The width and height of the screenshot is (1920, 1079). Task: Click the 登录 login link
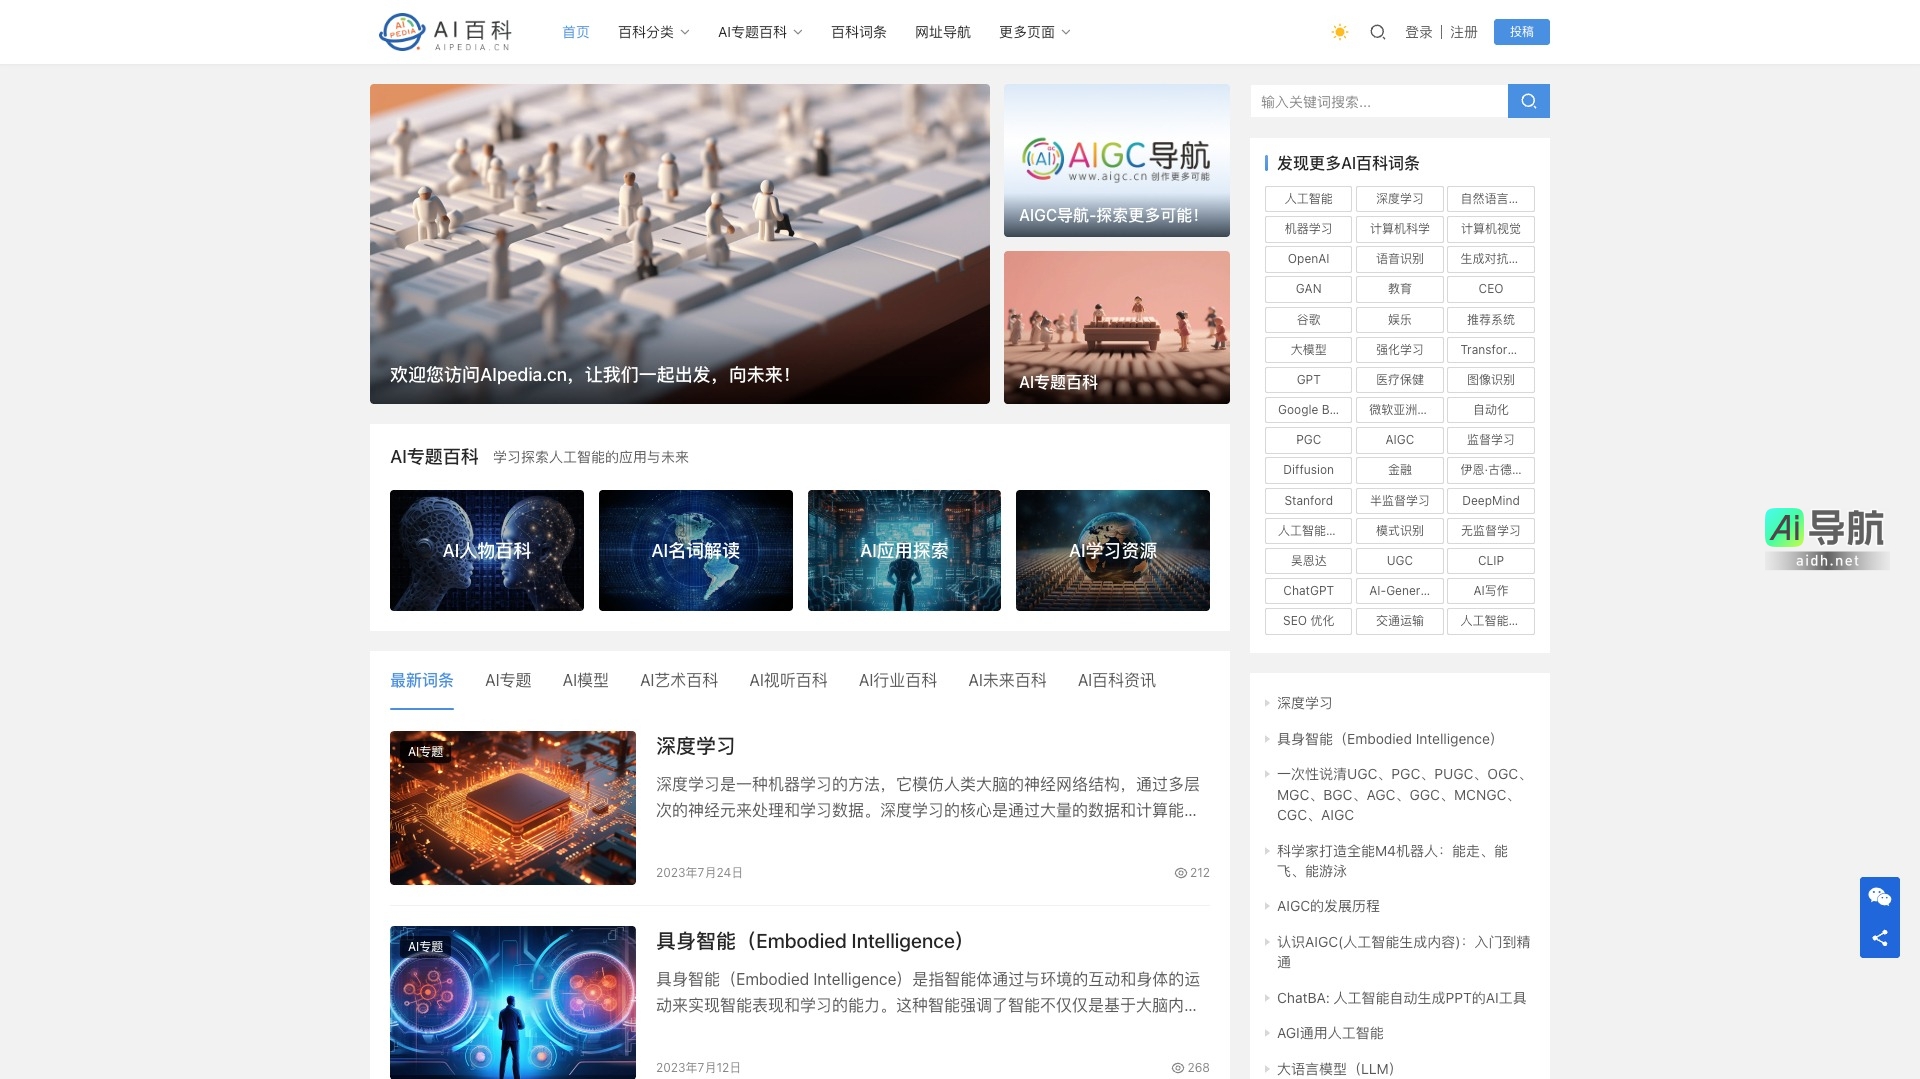point(1418,32)
